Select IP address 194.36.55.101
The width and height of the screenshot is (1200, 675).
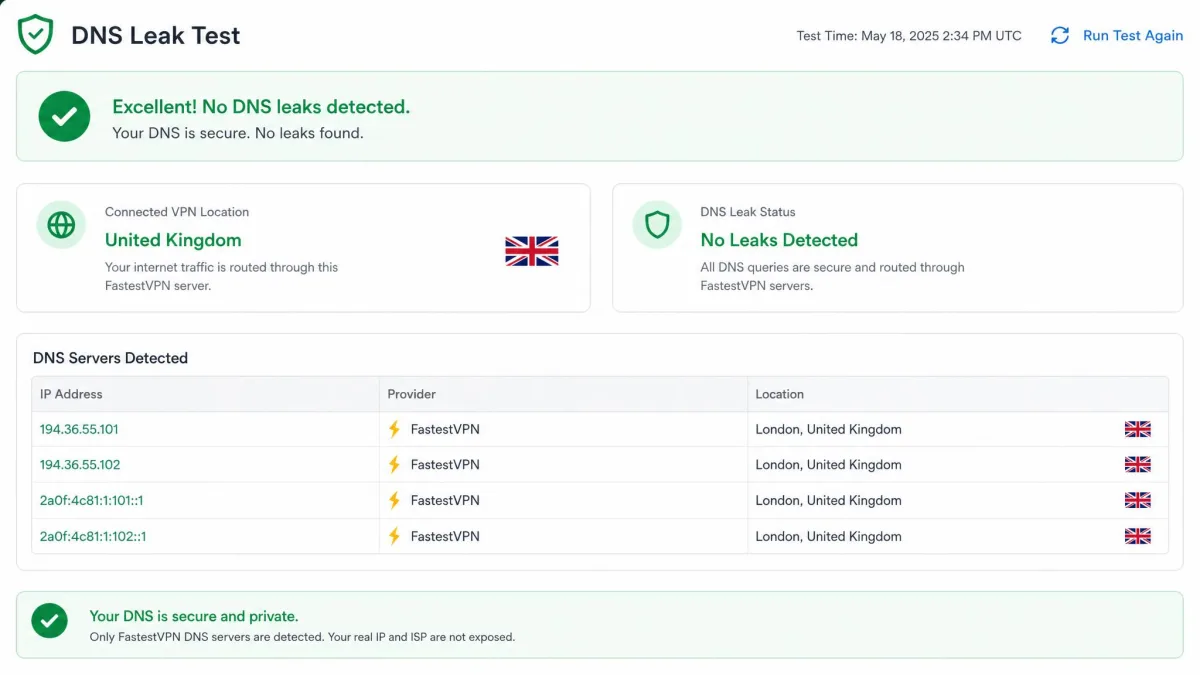tap(79, 429)
